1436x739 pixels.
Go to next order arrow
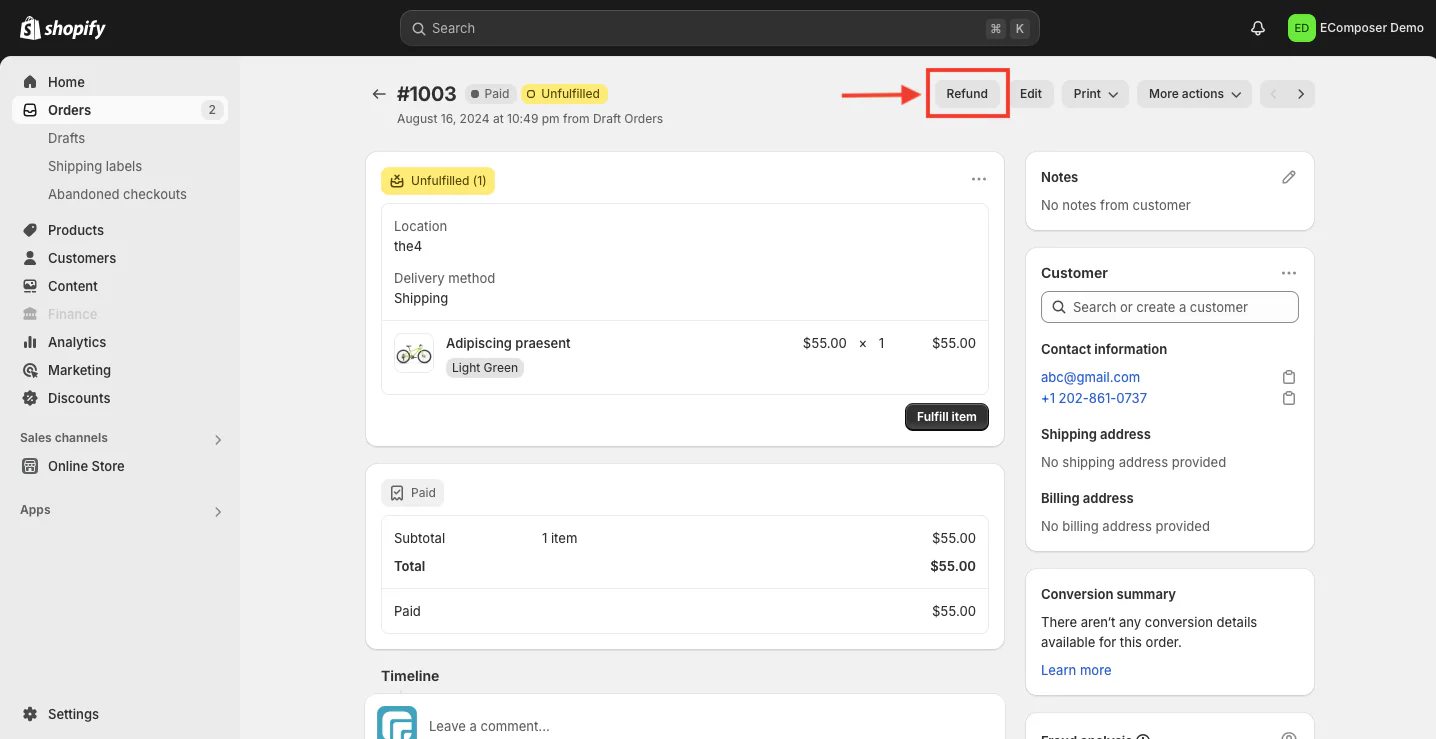click(x=1301, y=94)
